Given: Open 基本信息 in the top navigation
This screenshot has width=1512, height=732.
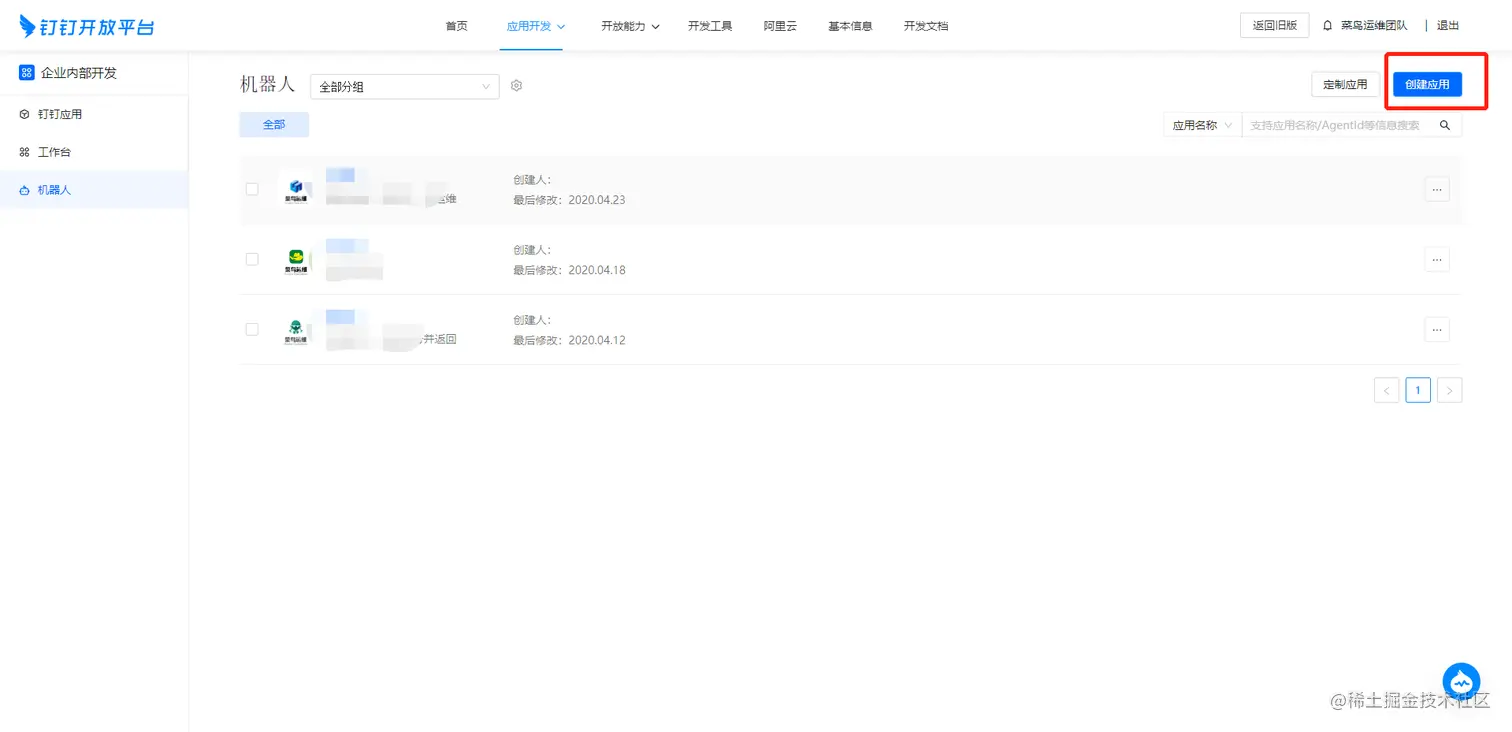Looking at the screenshot, I should pyautogui.click(x=850, y=26).
